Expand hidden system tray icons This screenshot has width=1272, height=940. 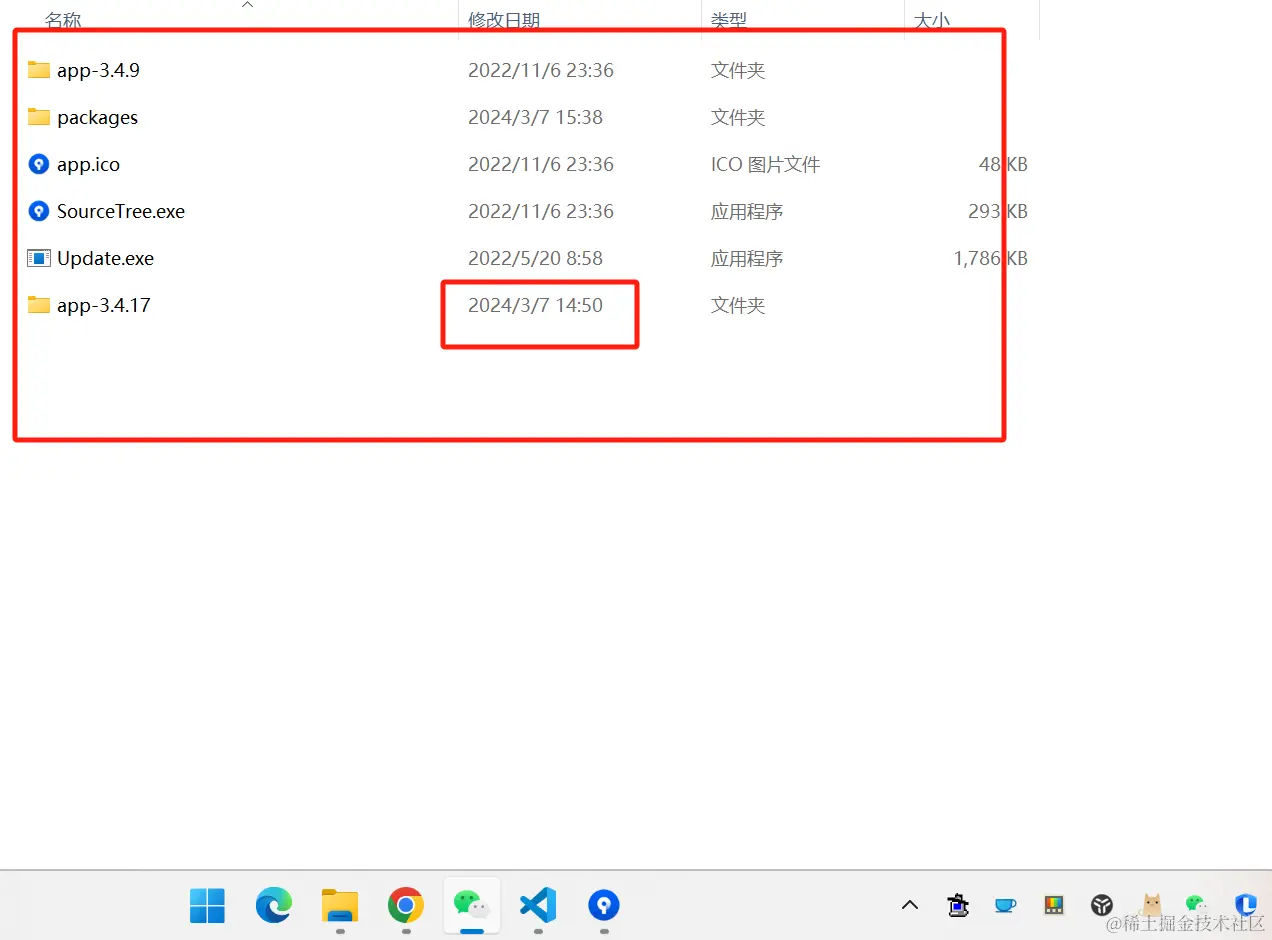tap(909, 905)
